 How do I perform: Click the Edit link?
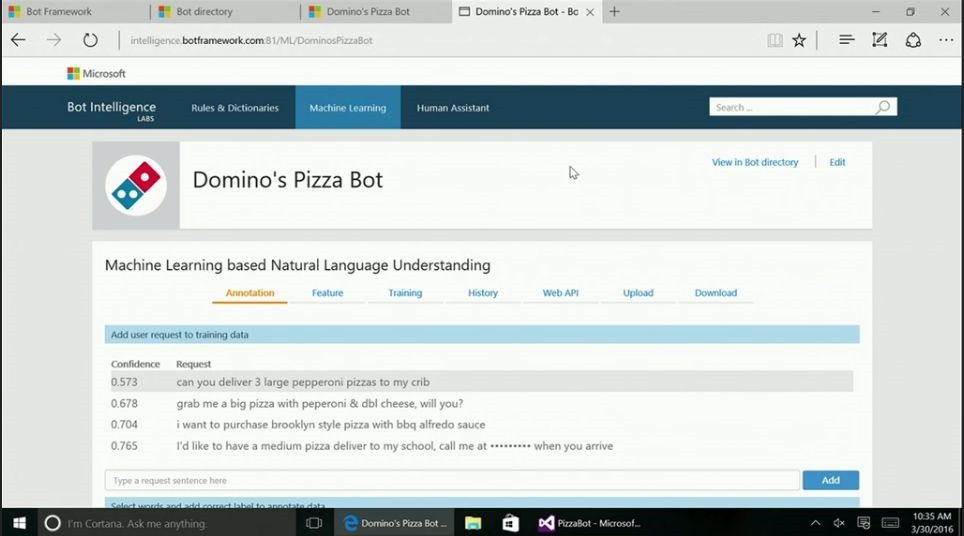(837, 162)
